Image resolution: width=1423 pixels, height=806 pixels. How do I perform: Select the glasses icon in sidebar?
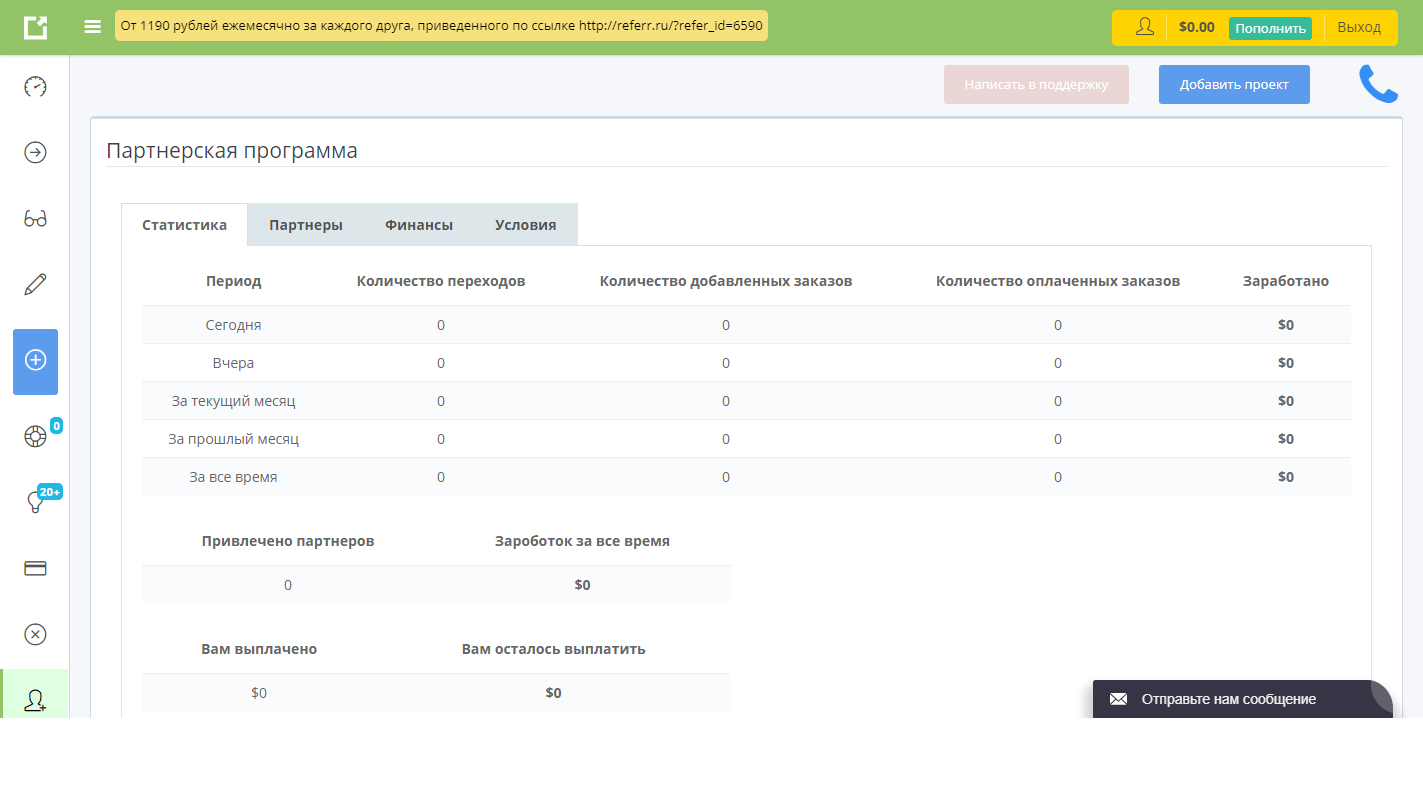35,218
